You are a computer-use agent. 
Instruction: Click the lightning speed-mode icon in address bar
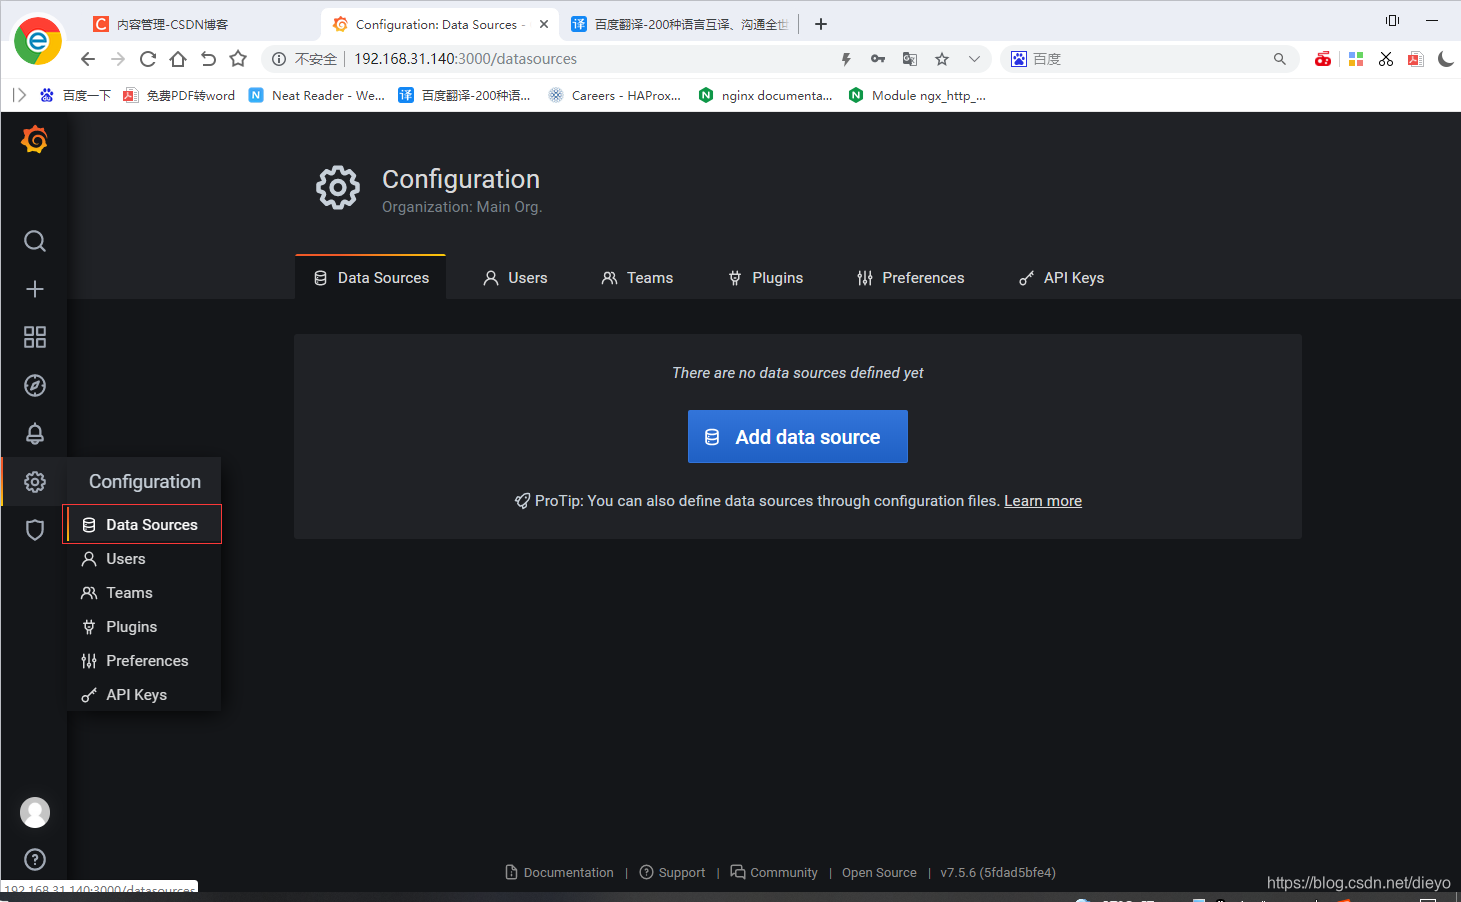coord(846,59)
